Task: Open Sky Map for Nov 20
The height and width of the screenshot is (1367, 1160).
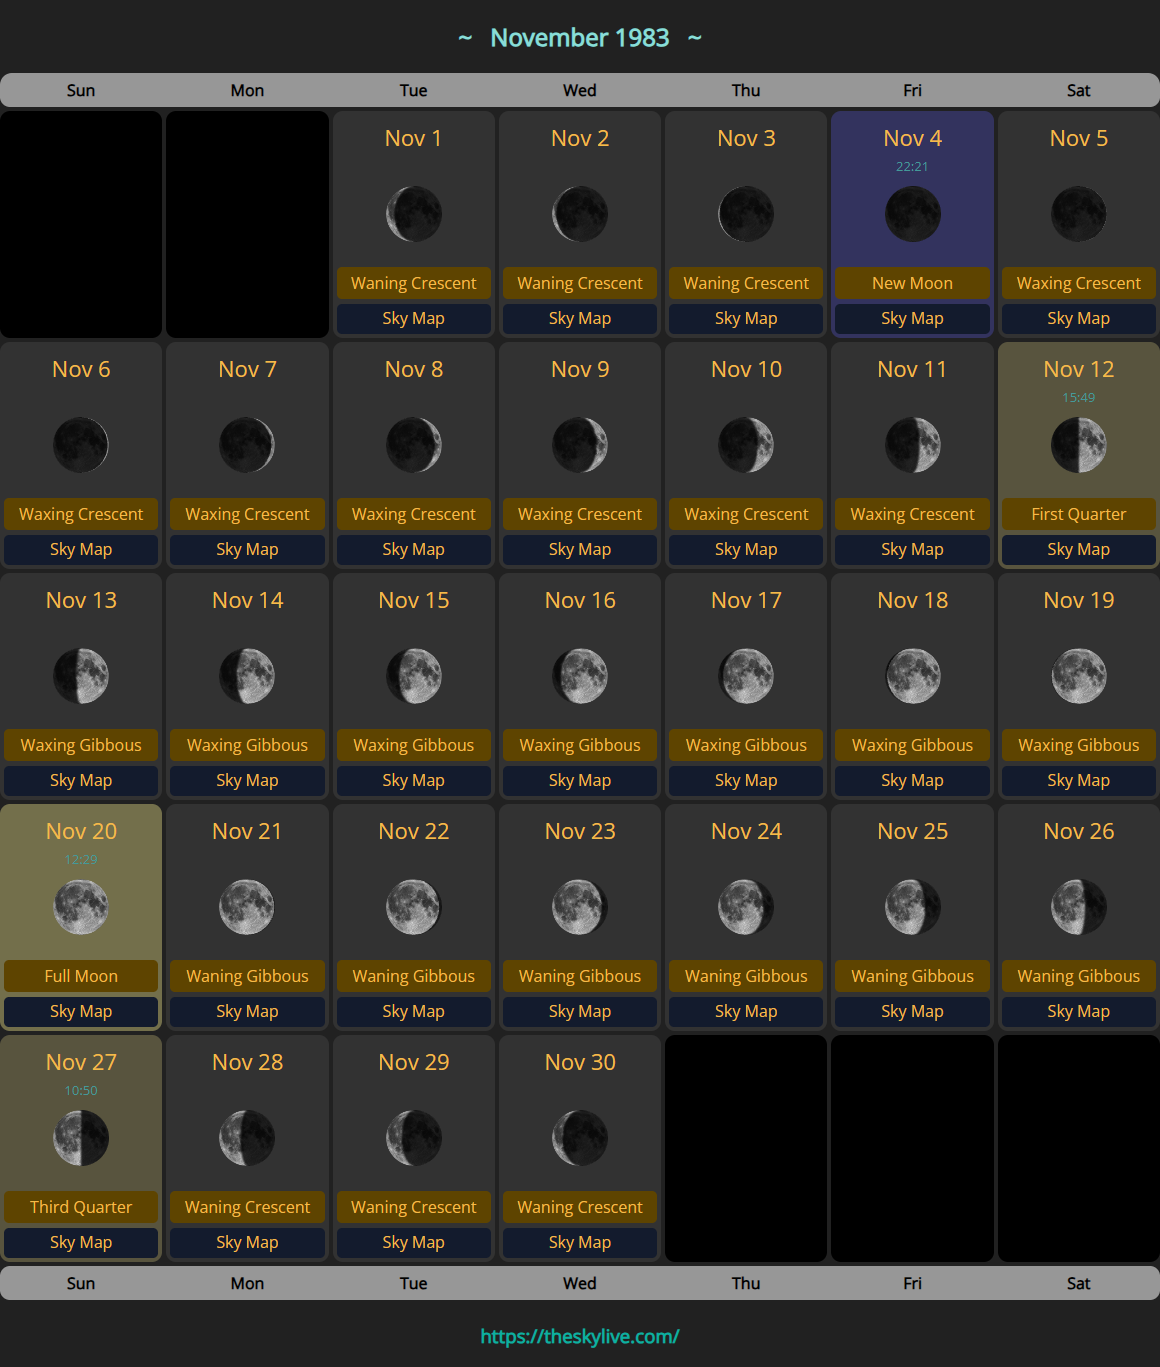Action: (81, 1011)
